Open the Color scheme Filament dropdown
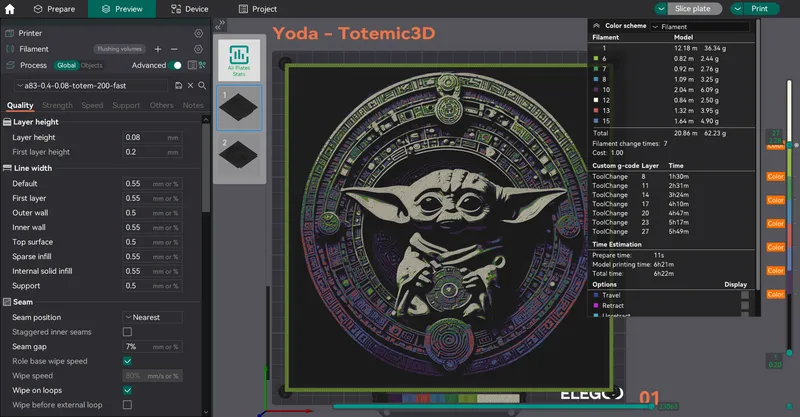 click(700, 27)
